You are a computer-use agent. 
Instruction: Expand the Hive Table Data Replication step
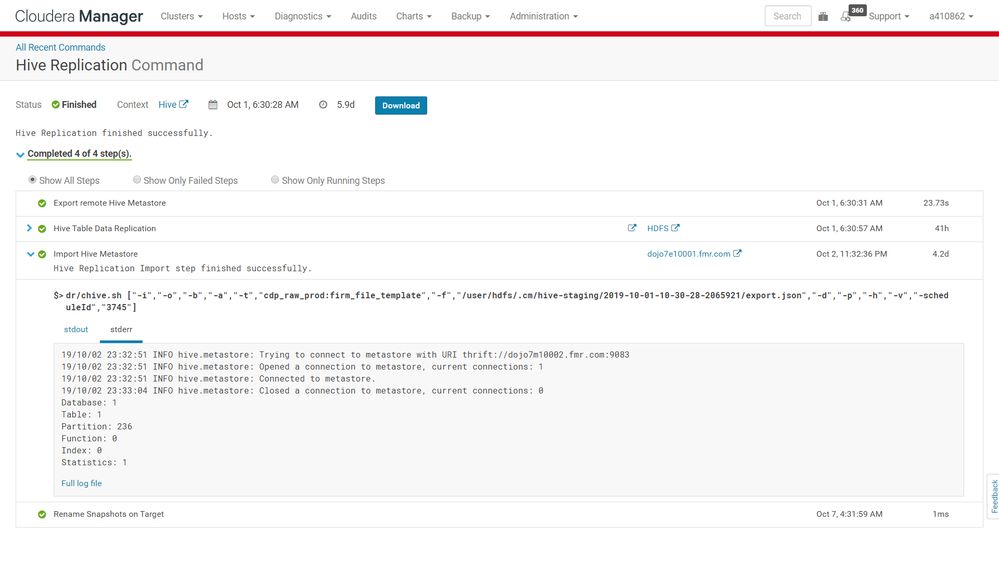(x=29, y=228)
